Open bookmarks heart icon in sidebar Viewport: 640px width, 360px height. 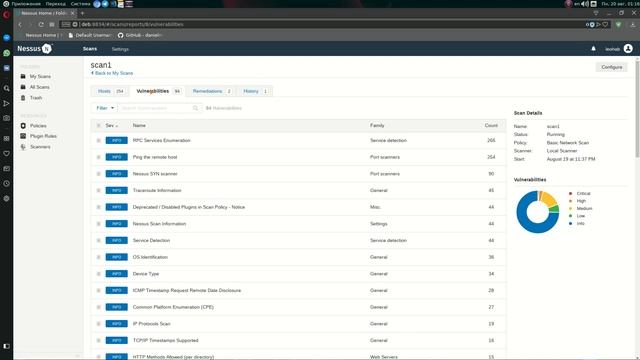7,153
